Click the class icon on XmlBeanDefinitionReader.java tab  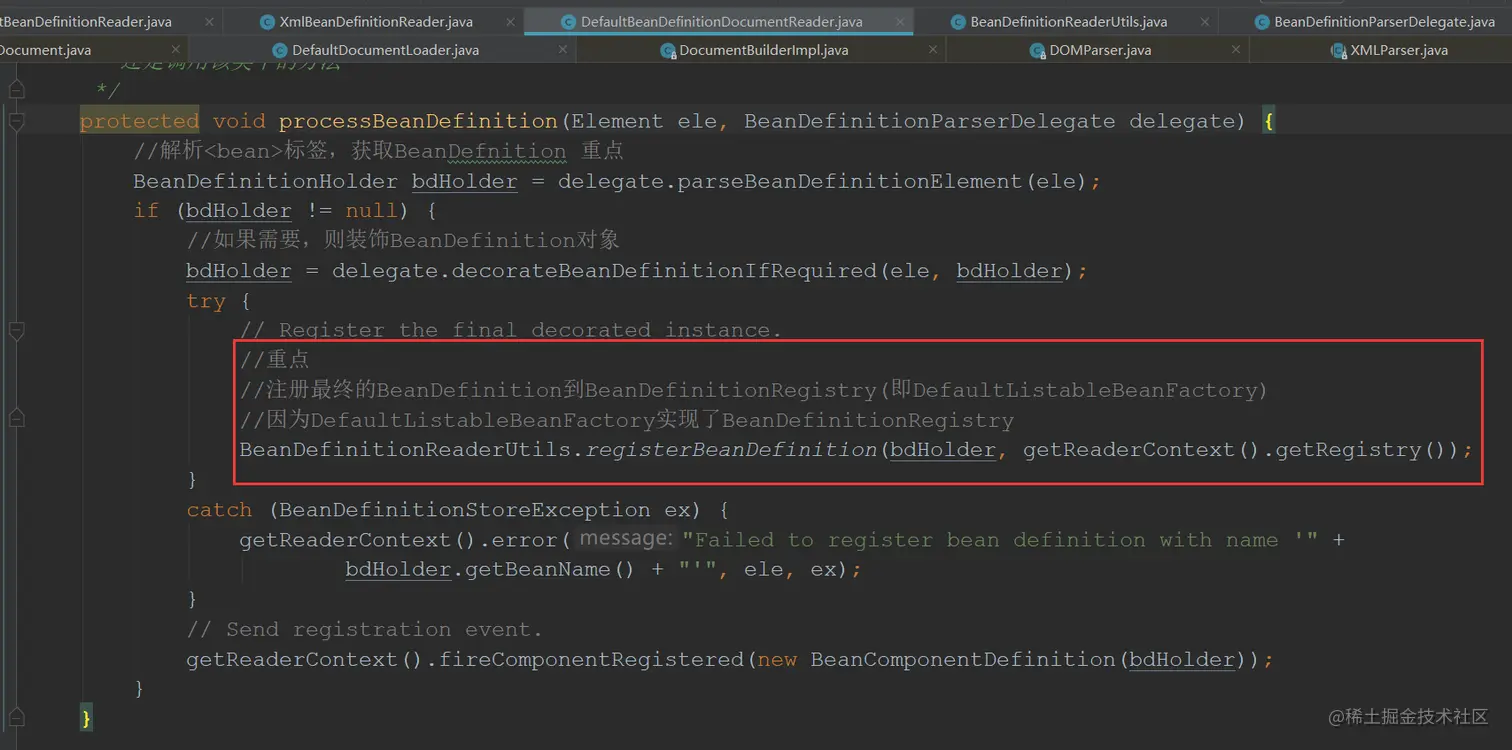pyautogui.click(x=267, y=22)
